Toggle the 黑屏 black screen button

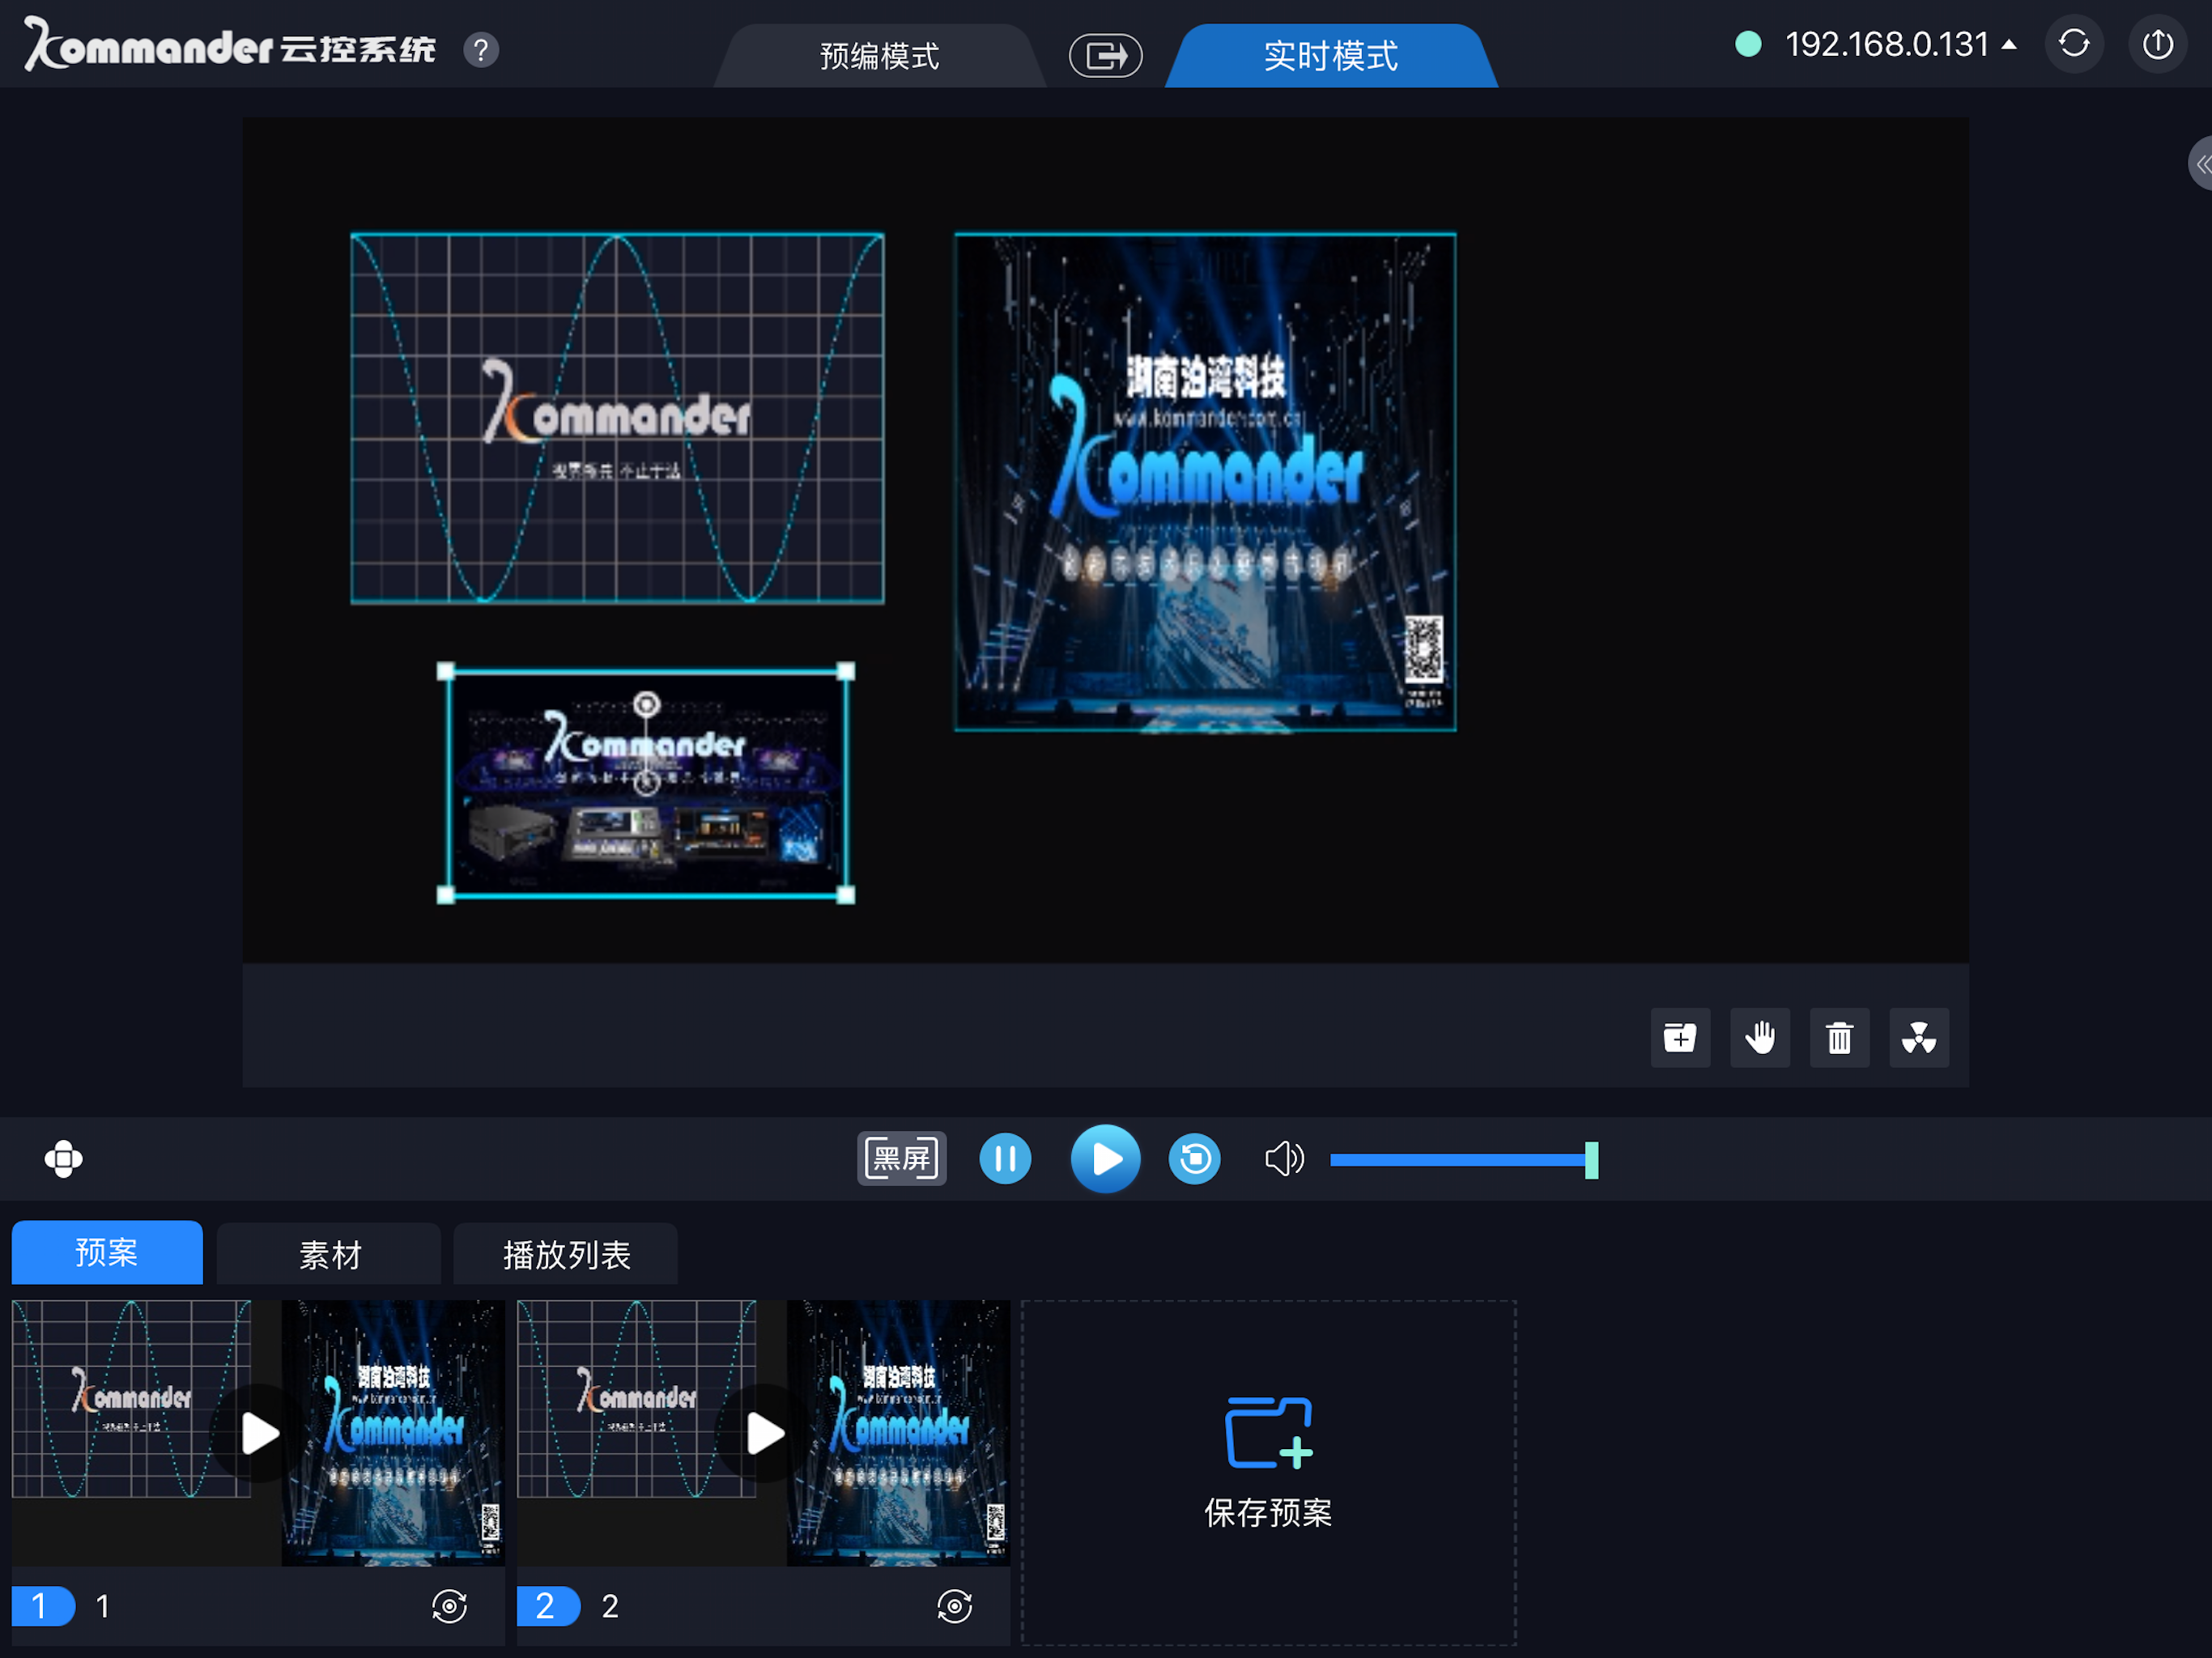pos(902,1159)
